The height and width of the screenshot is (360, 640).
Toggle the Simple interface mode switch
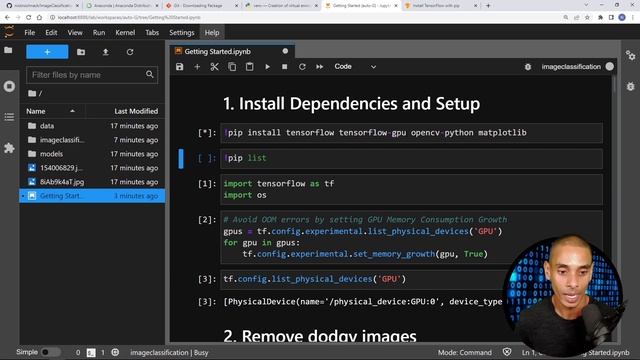coord(50,352)
